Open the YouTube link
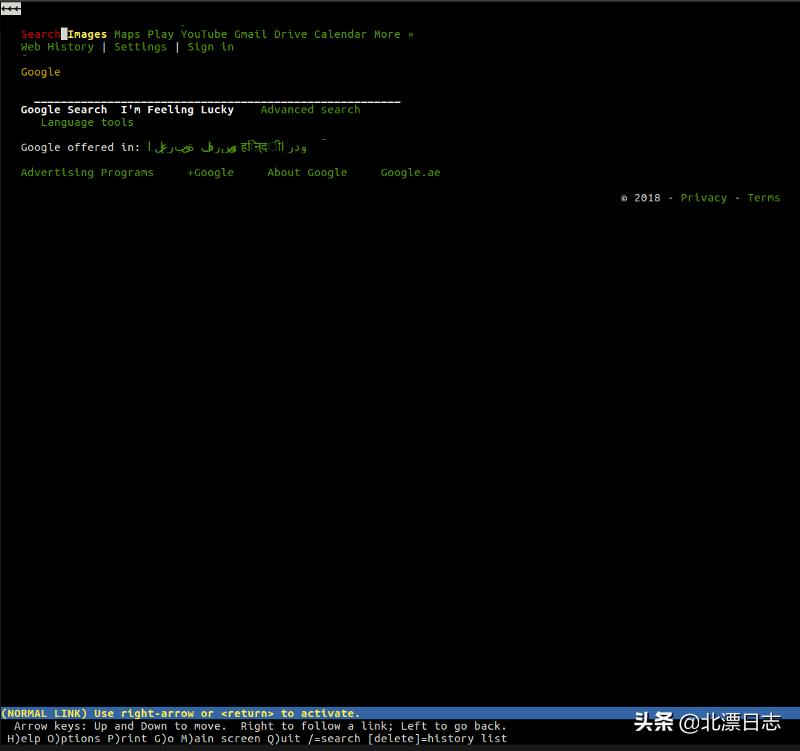The width and height of the screenshot is (800, 751). point(204,34)
